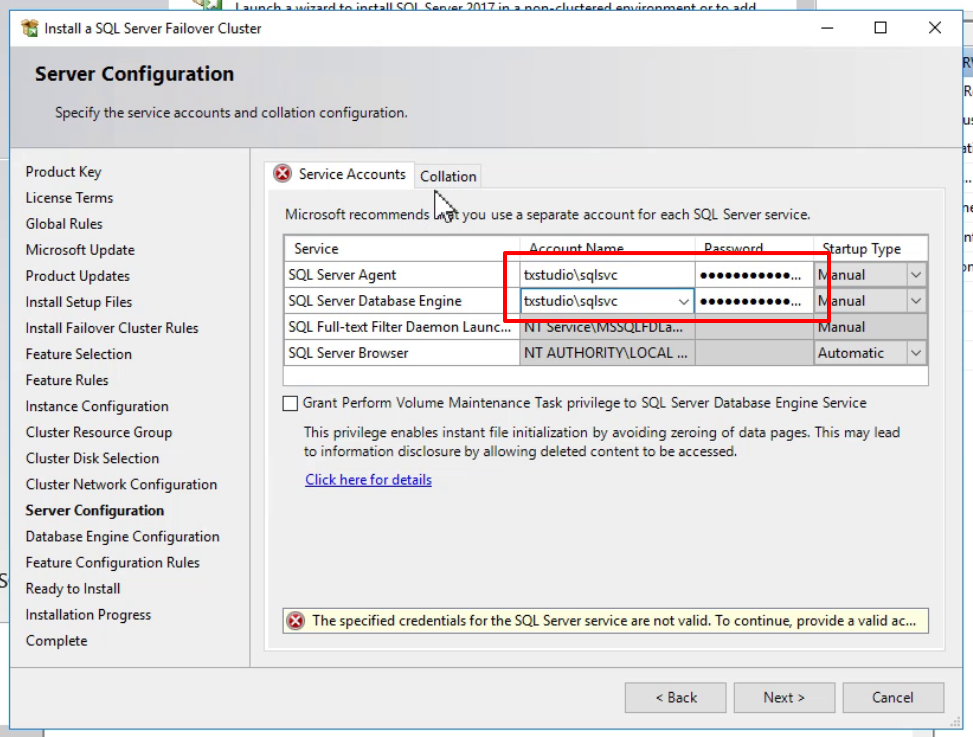The width and height of the screenshot is (973, 737).
Task: Click the error icon in the credentials warning bar
Action: pos(296,620)
